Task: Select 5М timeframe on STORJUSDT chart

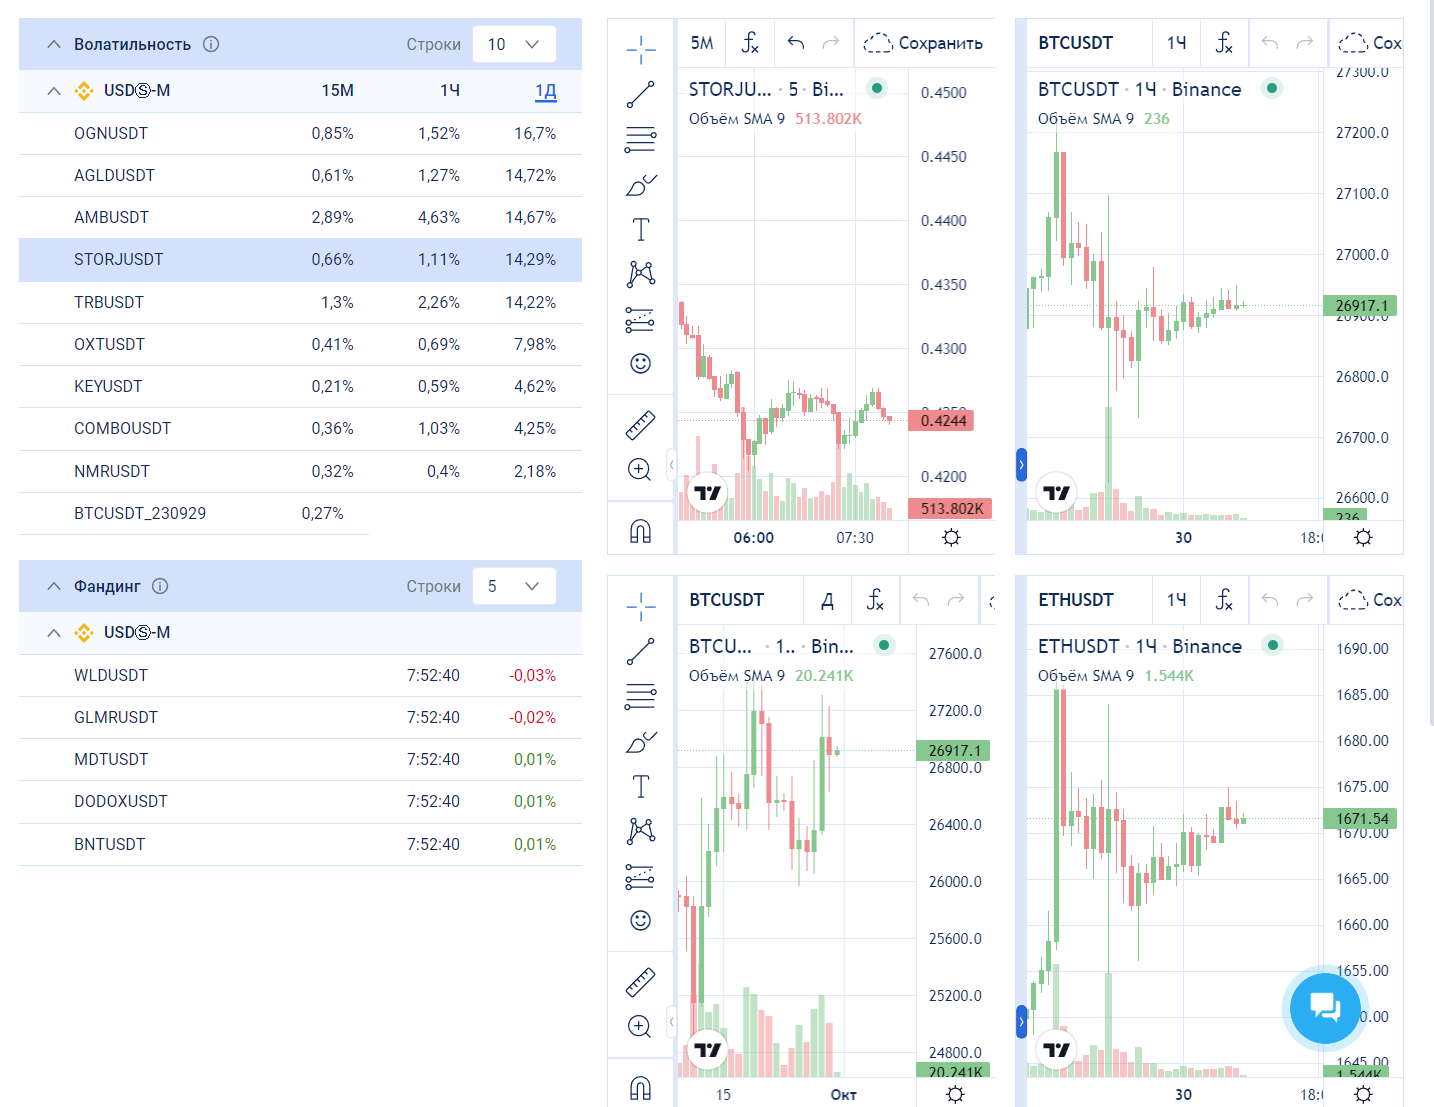Action: (x=702, y=43)
